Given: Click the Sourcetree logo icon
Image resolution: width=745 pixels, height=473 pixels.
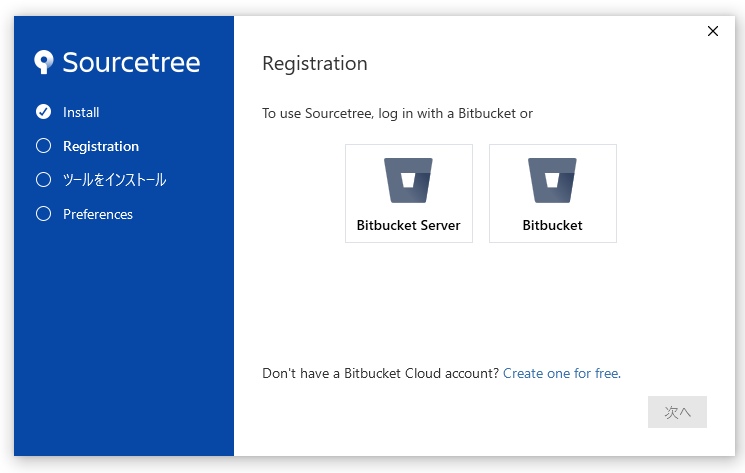Looking at the screenshot, I should (44, 63).
